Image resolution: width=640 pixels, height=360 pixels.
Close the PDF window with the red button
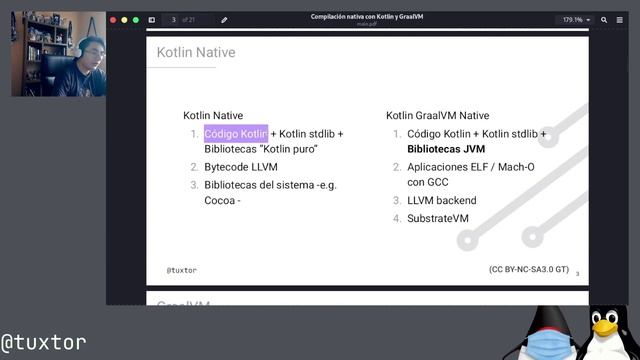coord(113,20)
